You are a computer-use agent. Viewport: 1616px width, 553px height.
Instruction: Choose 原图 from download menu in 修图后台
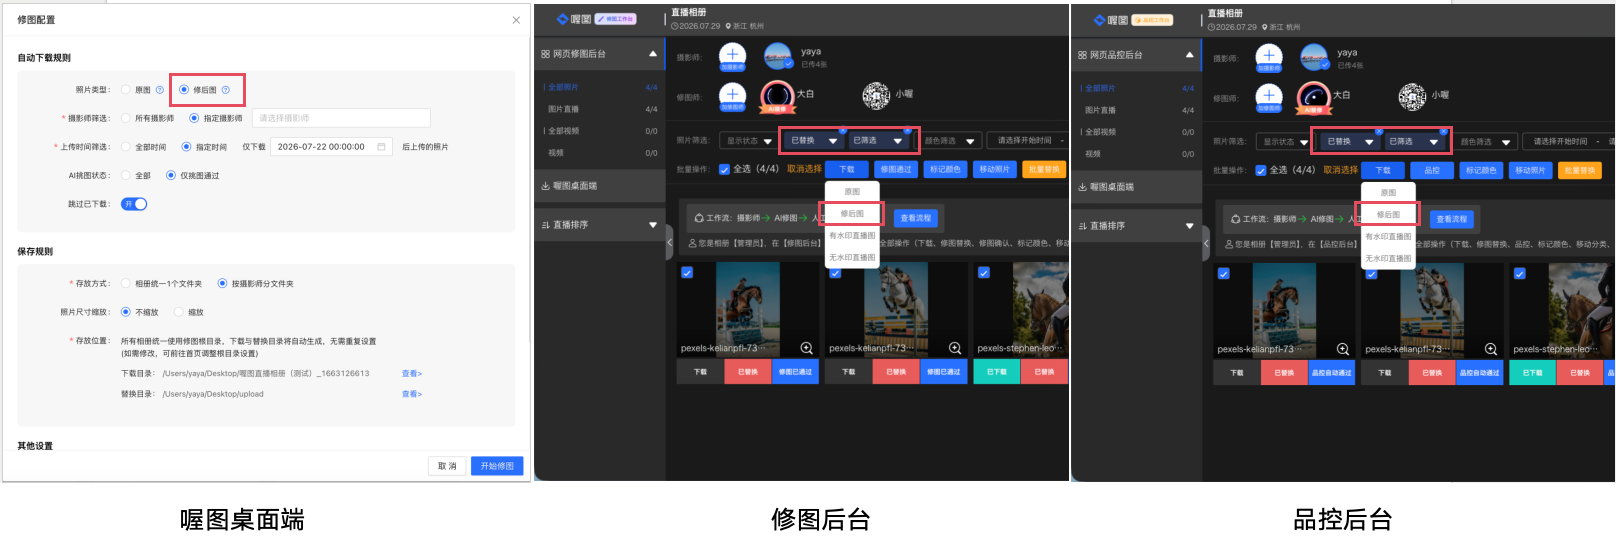click(852, 191)
